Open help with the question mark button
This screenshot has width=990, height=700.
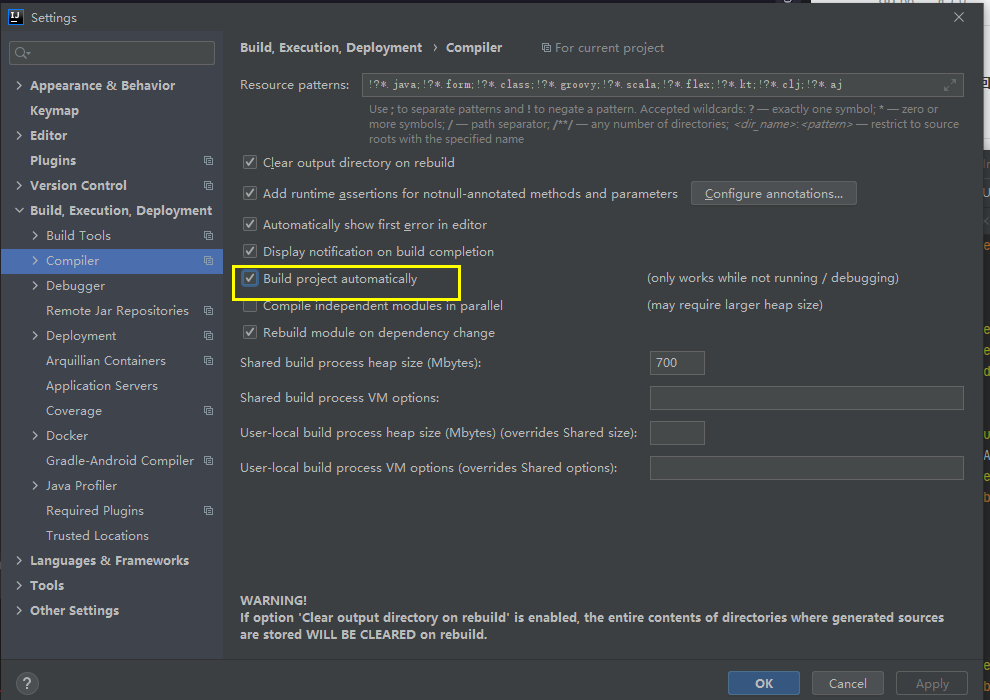click(x=27, y=683)
